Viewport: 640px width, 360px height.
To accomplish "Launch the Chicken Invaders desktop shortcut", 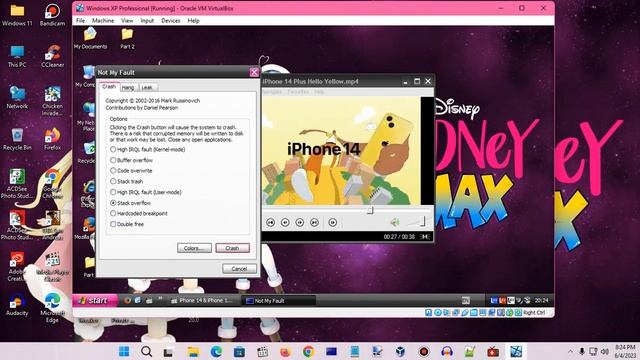I will 52,101.
